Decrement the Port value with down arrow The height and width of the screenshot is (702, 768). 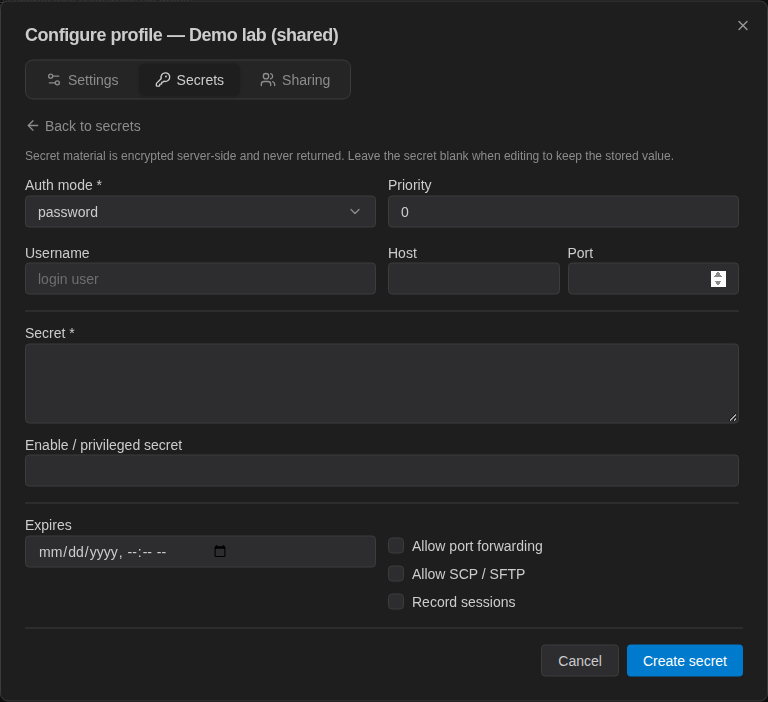pos(718,283)
